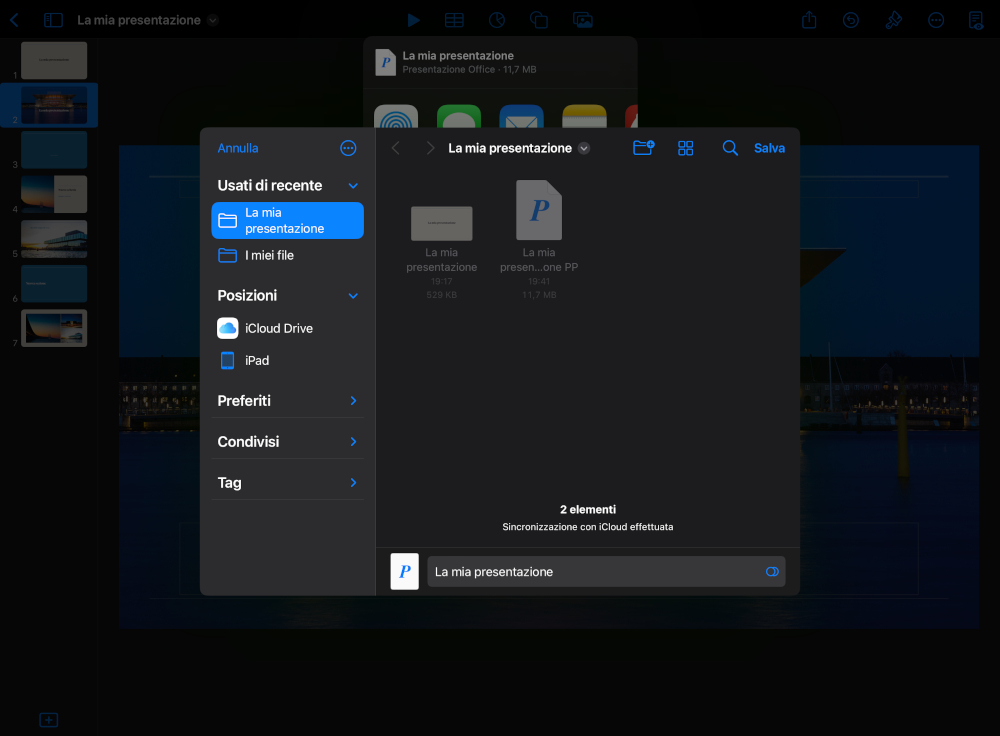1000x736 pixels.
Task: Open the folder title dropdown in the dialog
Action: tap(584, 148)
